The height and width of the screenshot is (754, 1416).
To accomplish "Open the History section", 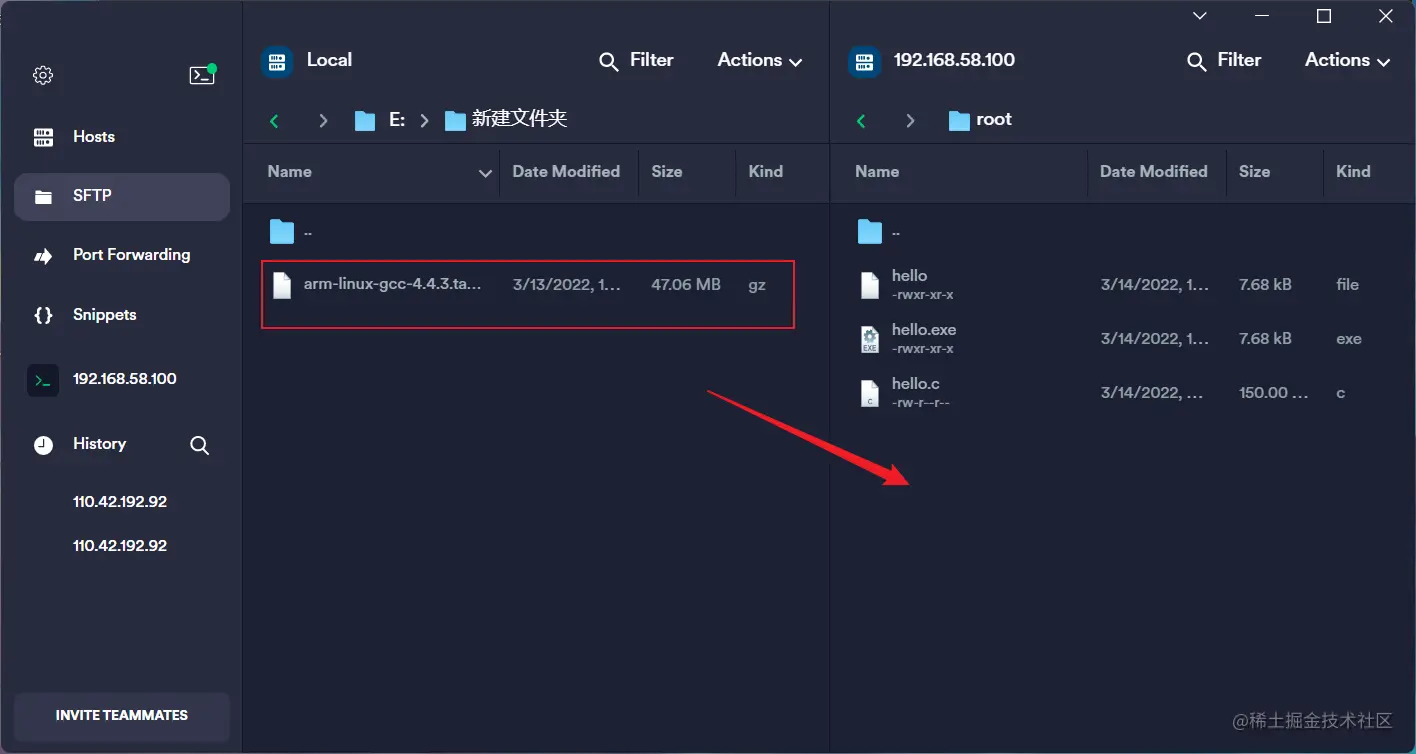I will tap(99, 444).
